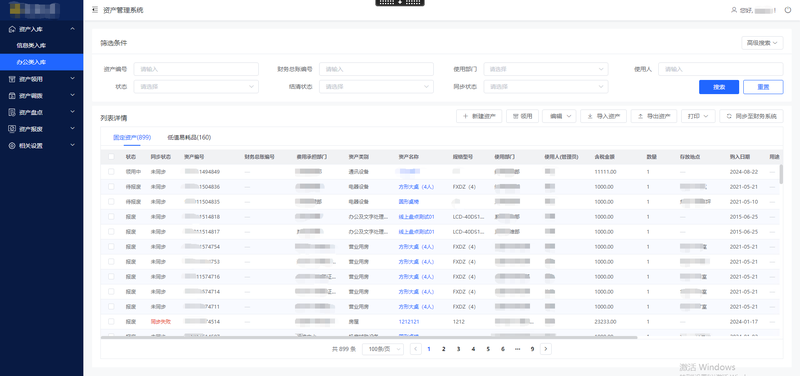Screen dimensions: 800x376
Task: Click the plus icon of 新建资产
Action: tap(465, 116)
